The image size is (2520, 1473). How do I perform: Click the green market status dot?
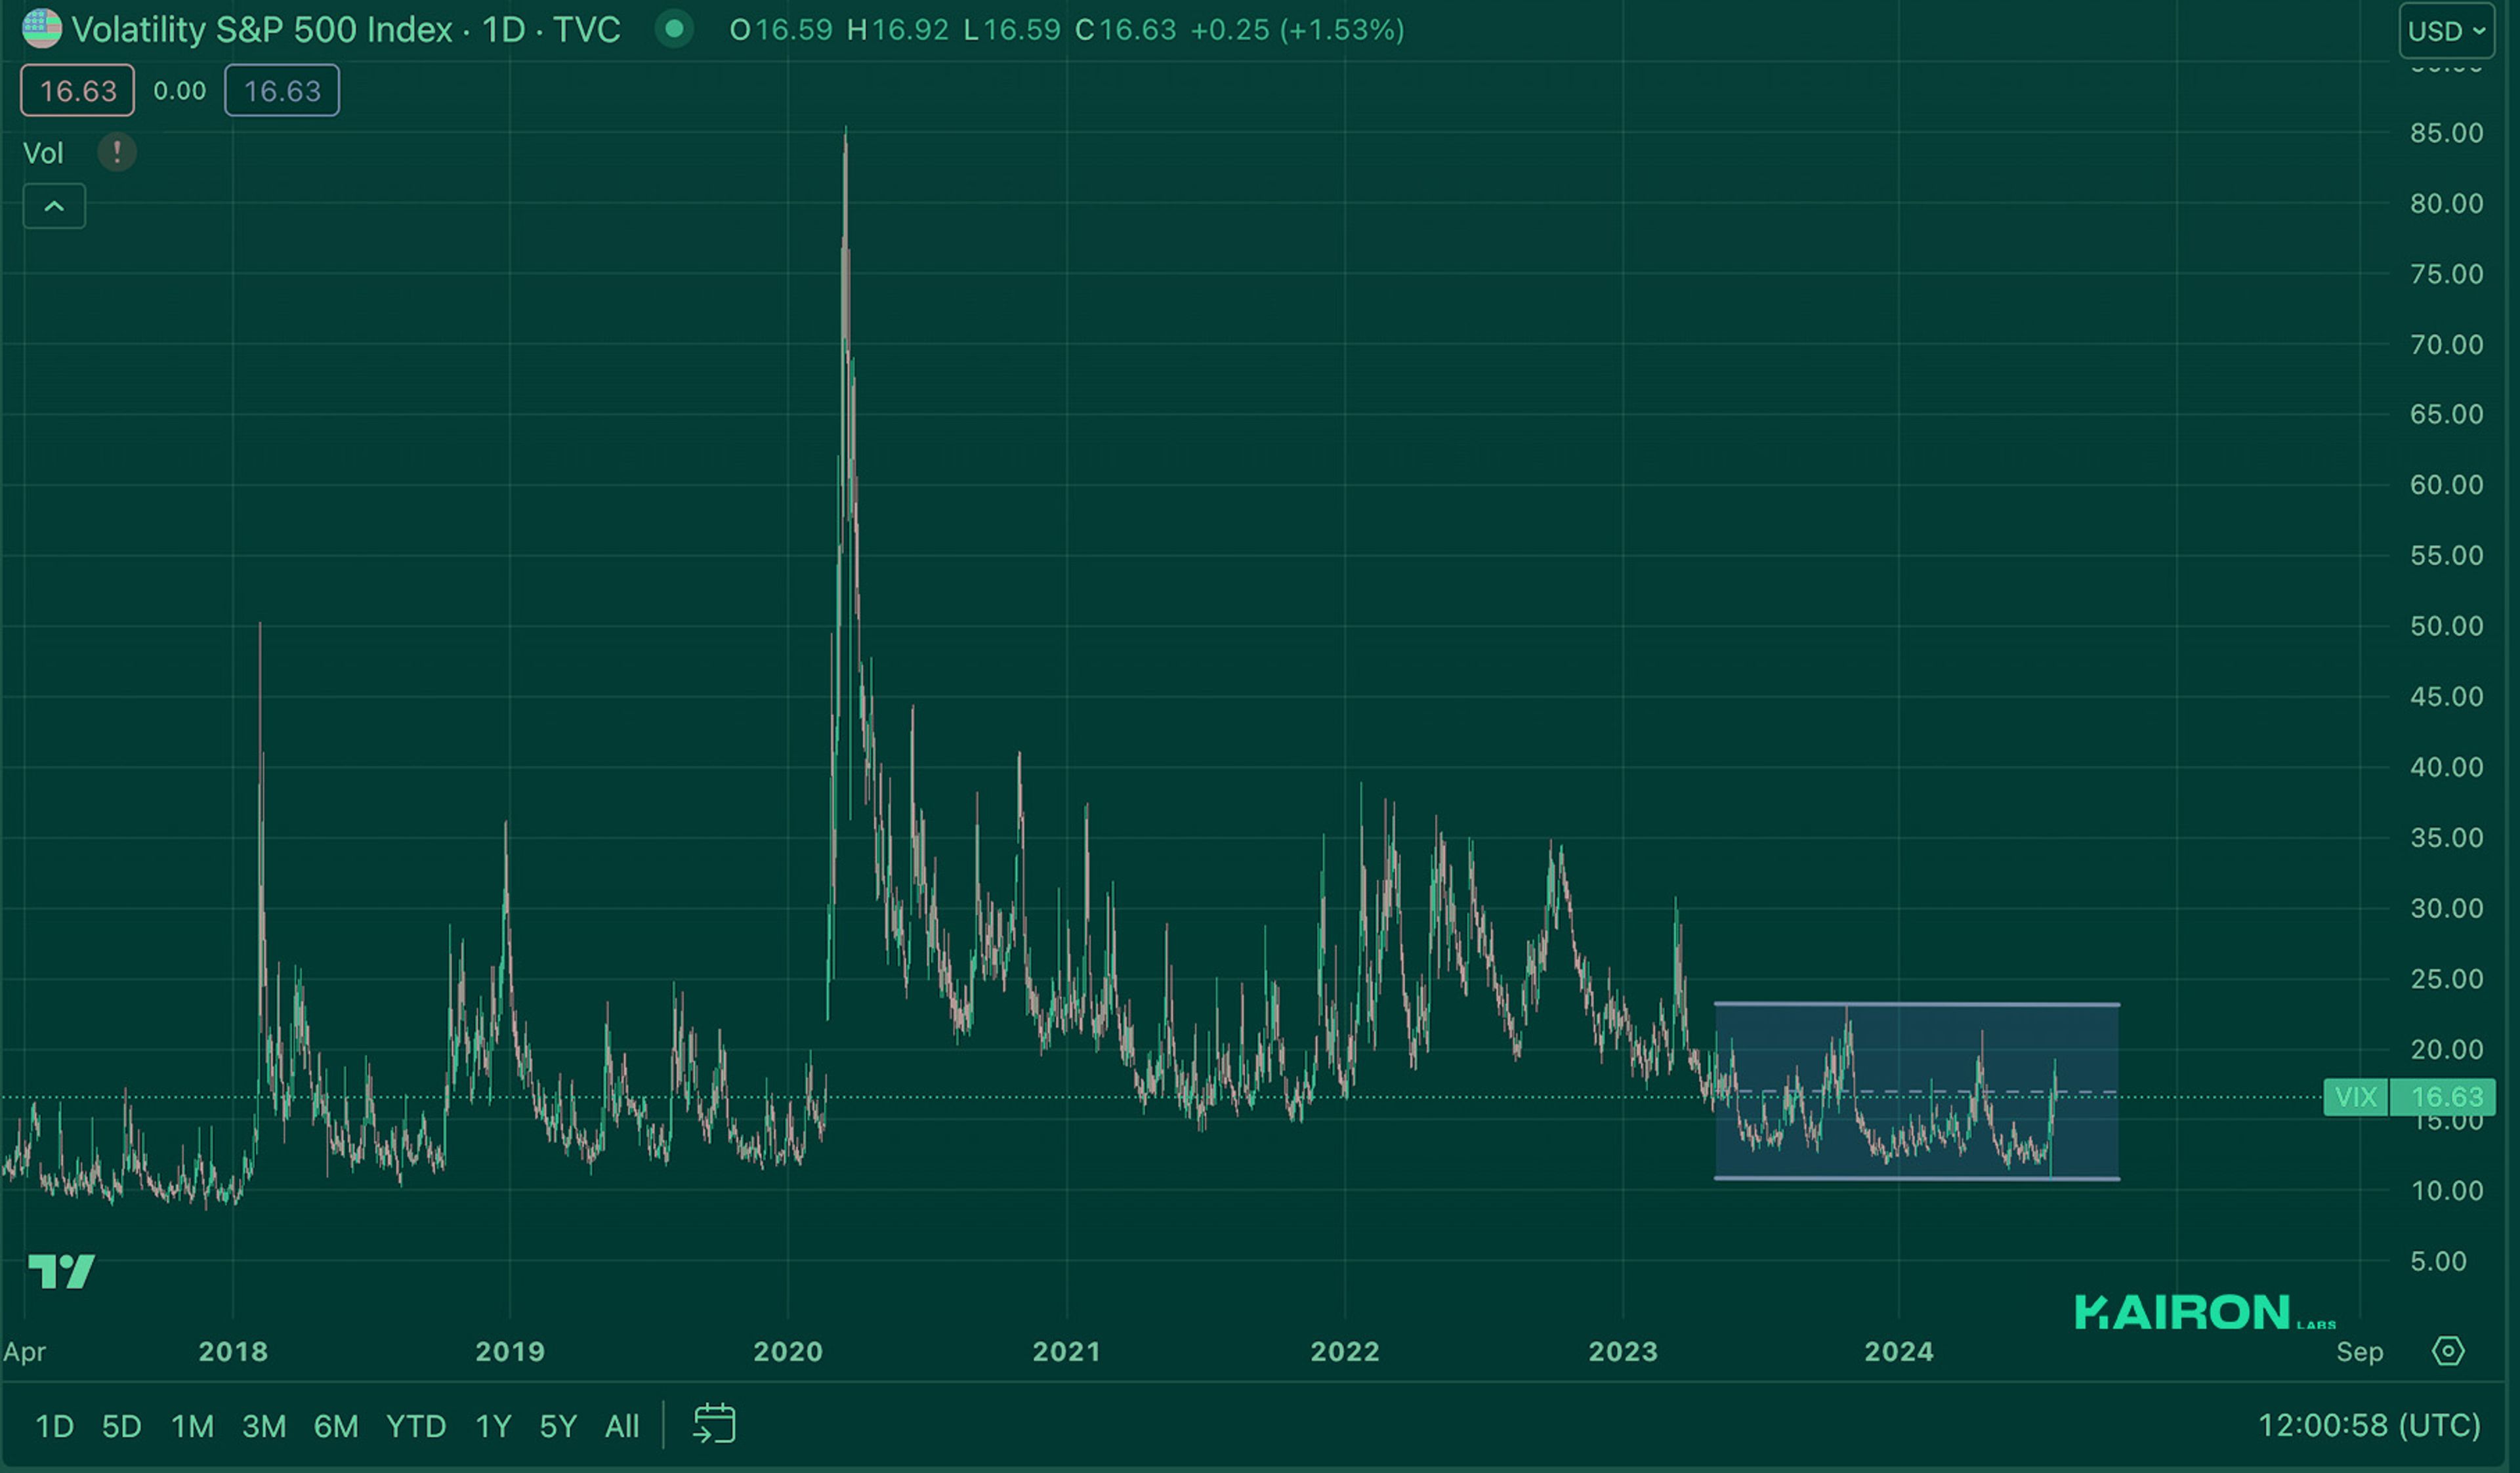[x=674, y=29]
